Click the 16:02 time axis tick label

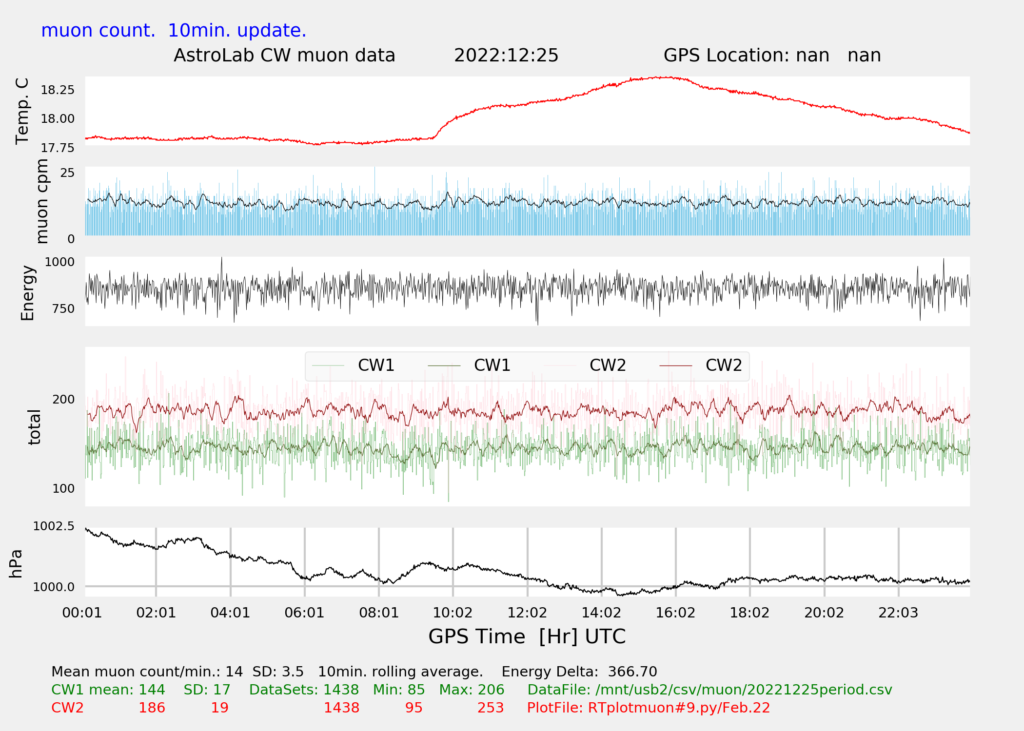click(675, 612)
